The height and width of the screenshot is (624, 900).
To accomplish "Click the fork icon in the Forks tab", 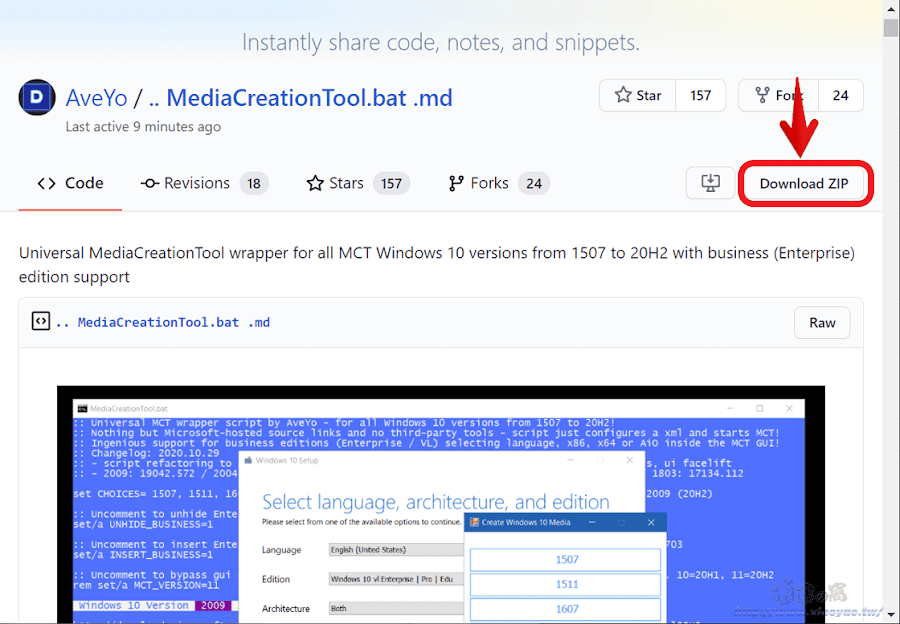I will coord(456,183).
